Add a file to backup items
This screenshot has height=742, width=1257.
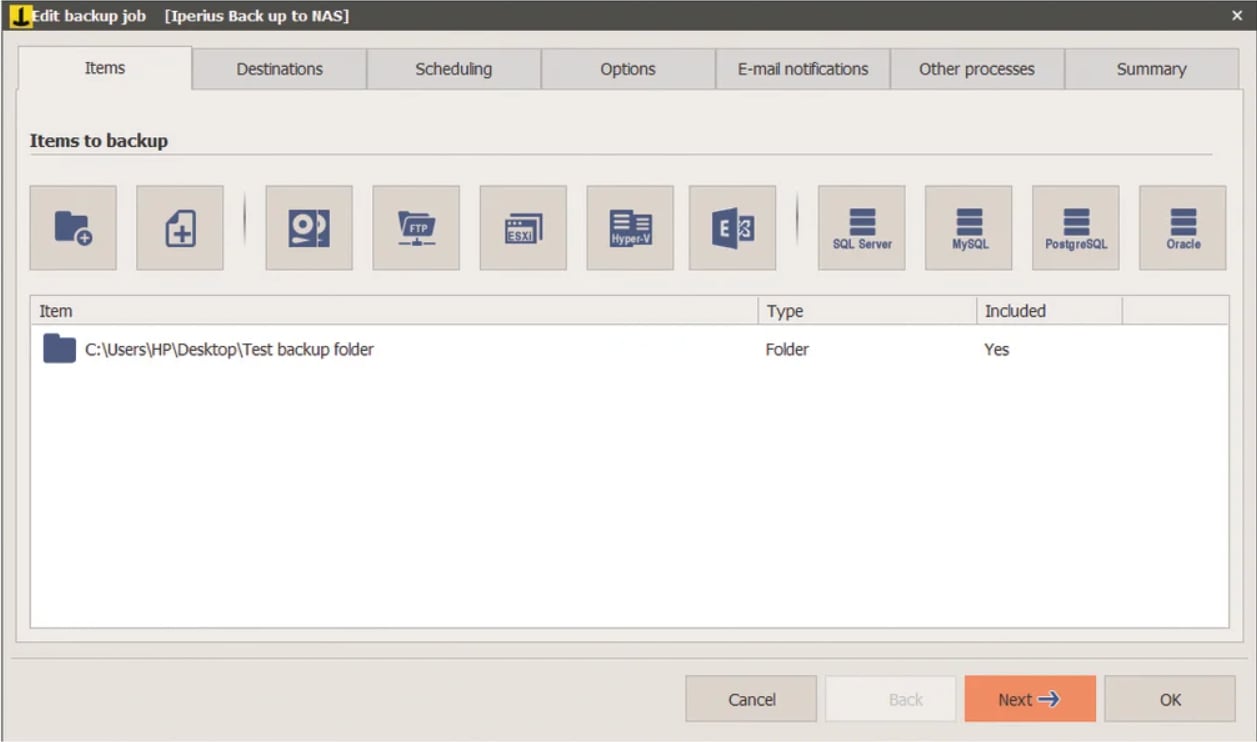click(x=180, y=227)
